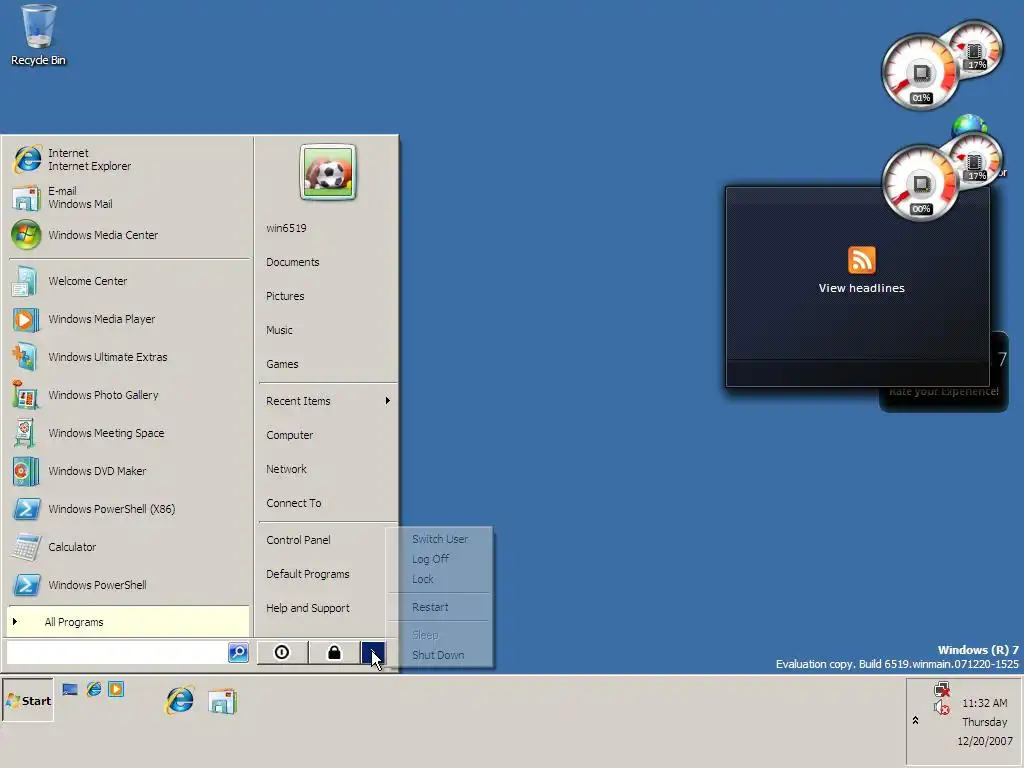
Task: Open Windows Ultimate Extras
Action: (128, 357)
